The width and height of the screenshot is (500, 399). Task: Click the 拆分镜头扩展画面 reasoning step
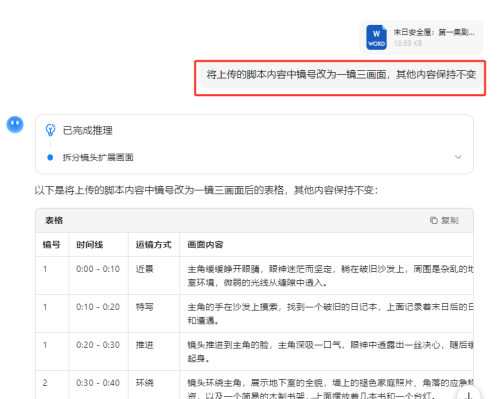click(98, 157)
